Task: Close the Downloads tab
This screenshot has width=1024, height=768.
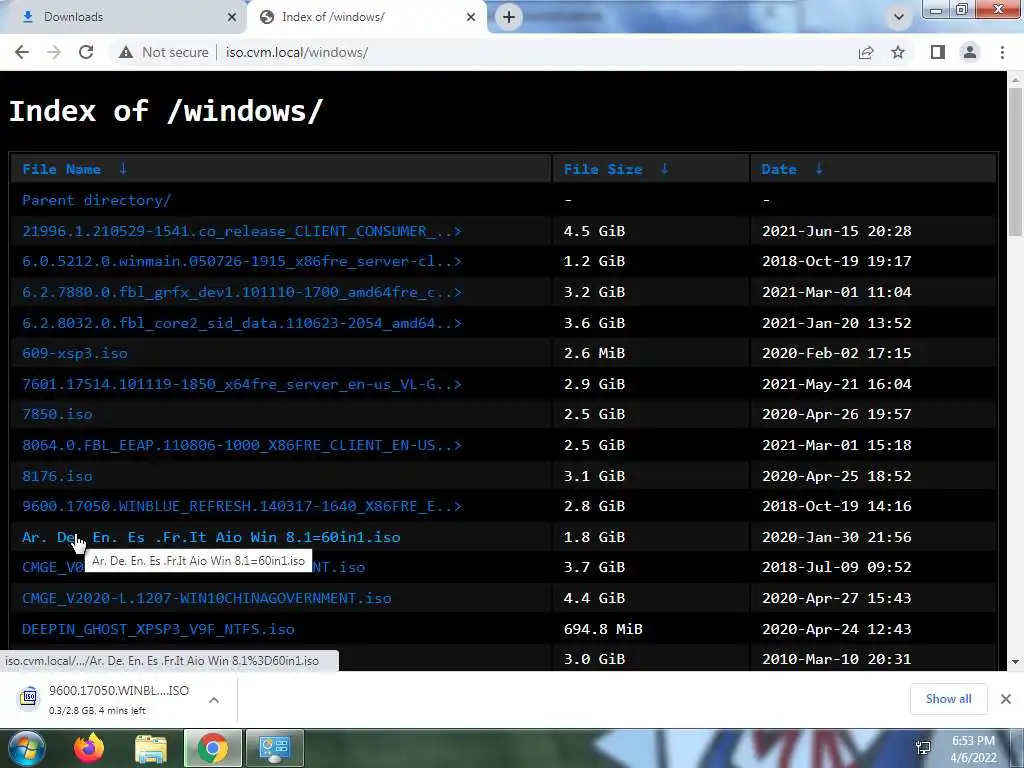Action: point(232,17)
